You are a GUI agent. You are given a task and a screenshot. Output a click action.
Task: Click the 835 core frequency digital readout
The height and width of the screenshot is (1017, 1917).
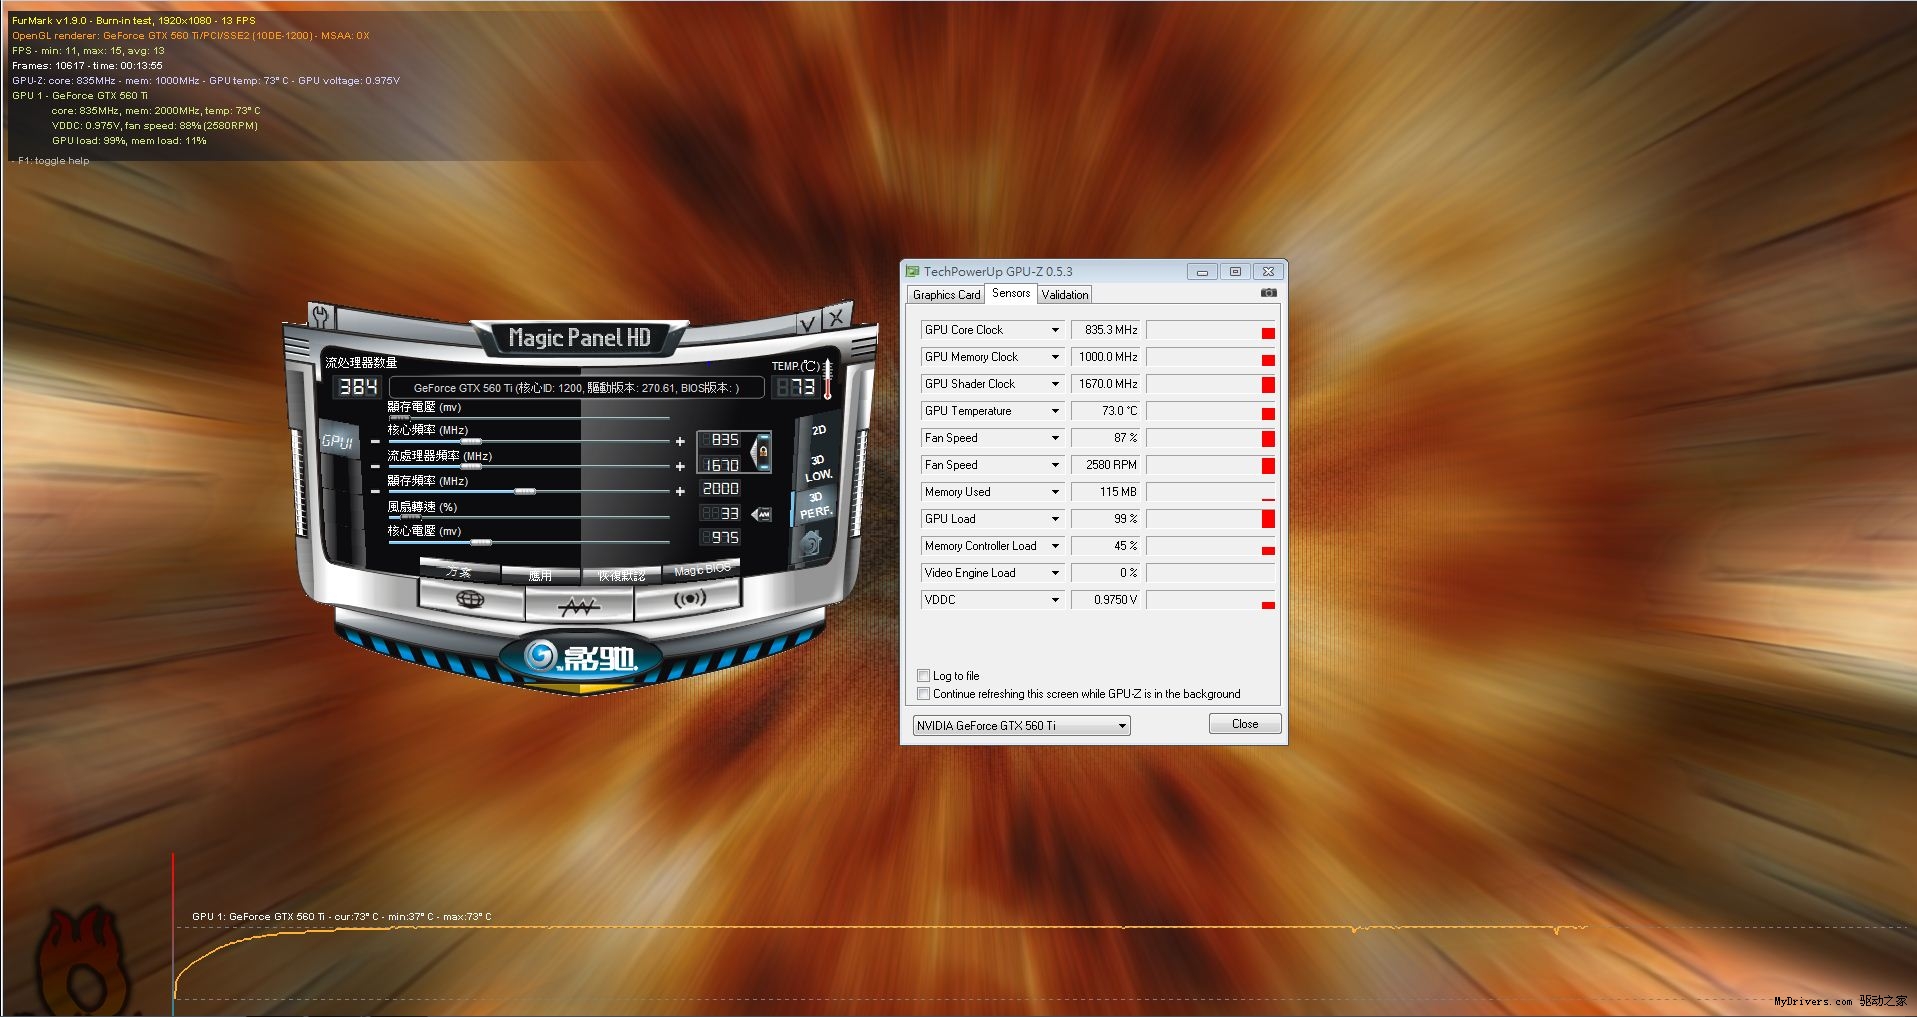[x=720, y=440]
